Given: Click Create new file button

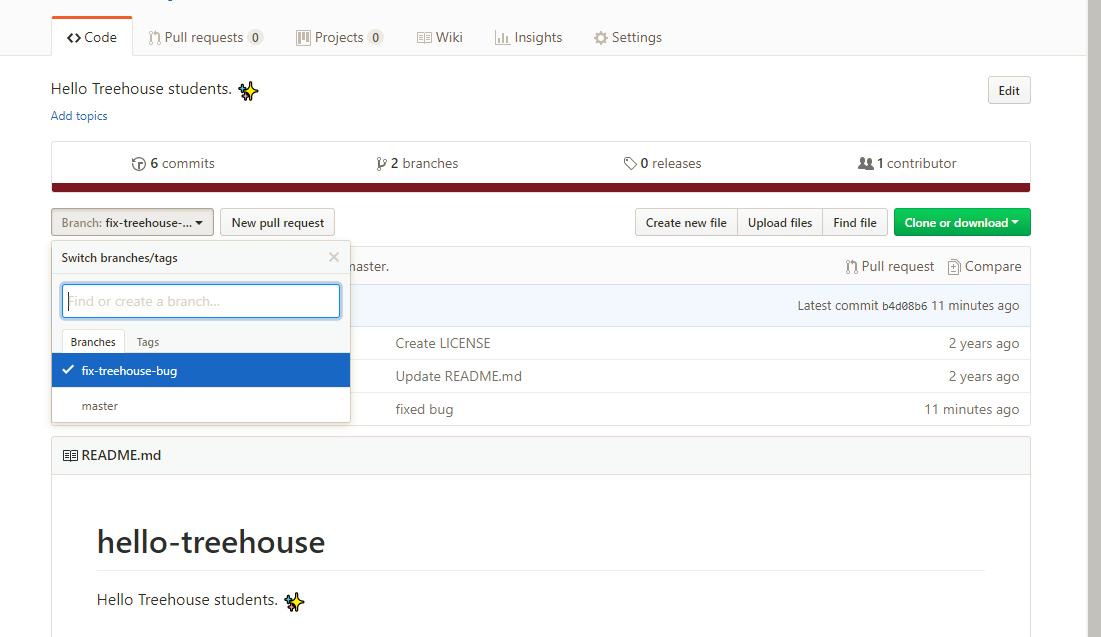Looking at the screenshot, I should [686, 223].
